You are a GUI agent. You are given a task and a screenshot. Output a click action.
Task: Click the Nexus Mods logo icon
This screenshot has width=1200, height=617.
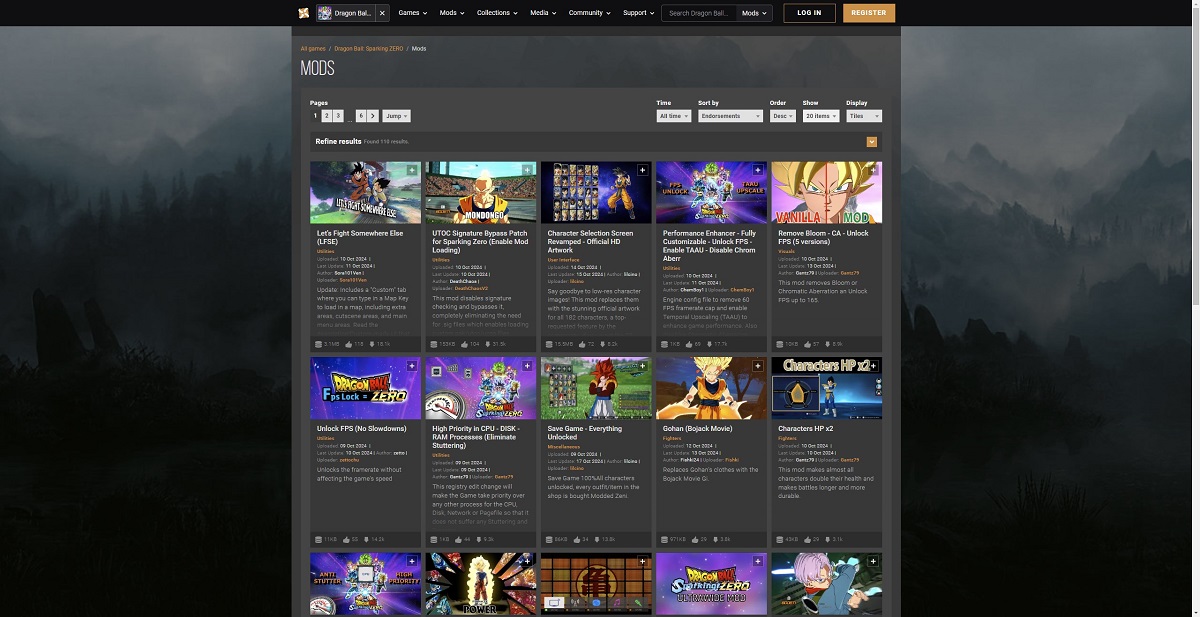pyautogui.click(x=304, y=13)
